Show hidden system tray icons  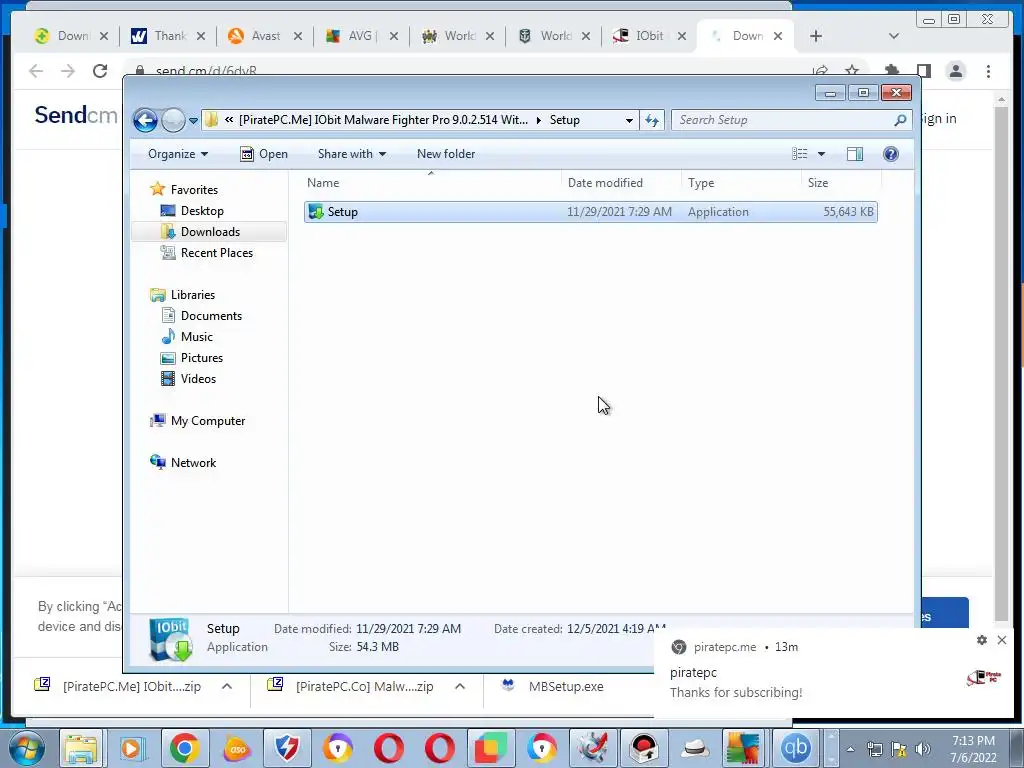coord(850,749)
